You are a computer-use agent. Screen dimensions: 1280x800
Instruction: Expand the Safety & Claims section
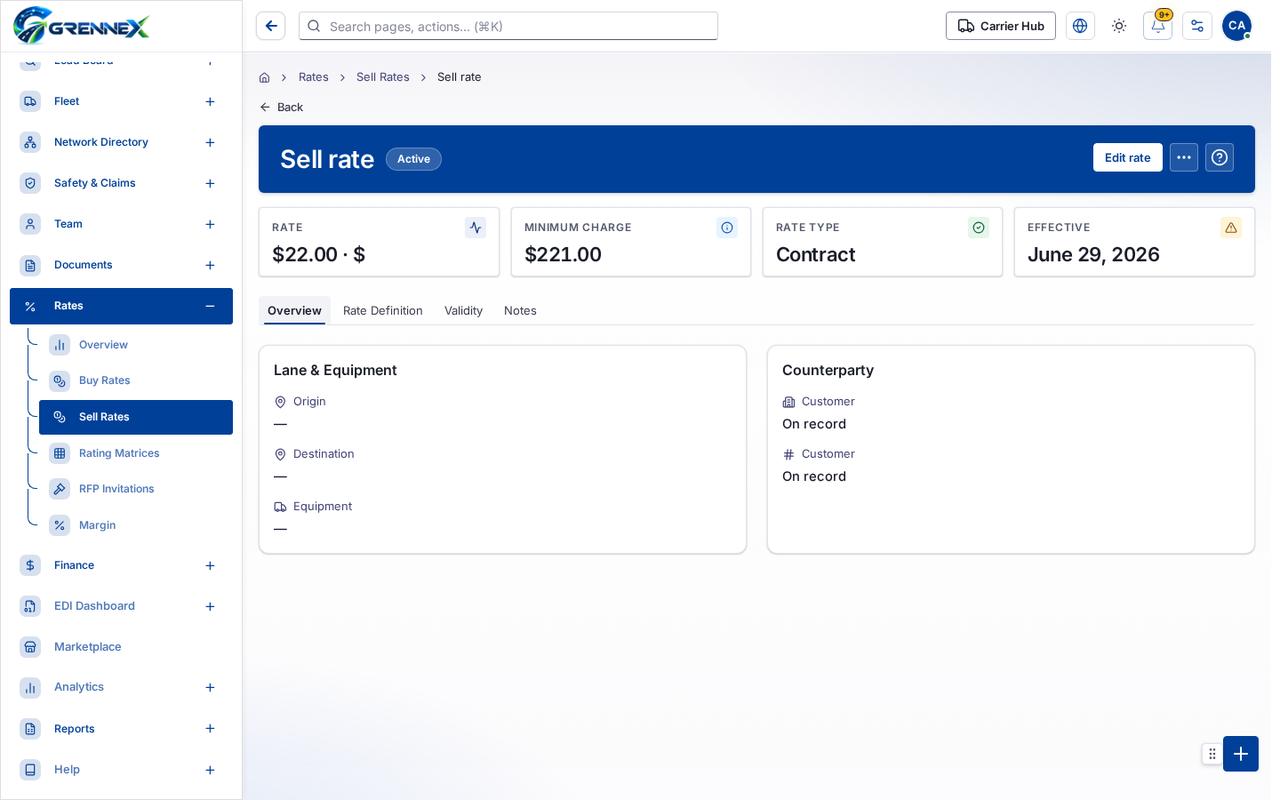pyautogui.click(x=210, y=183)
